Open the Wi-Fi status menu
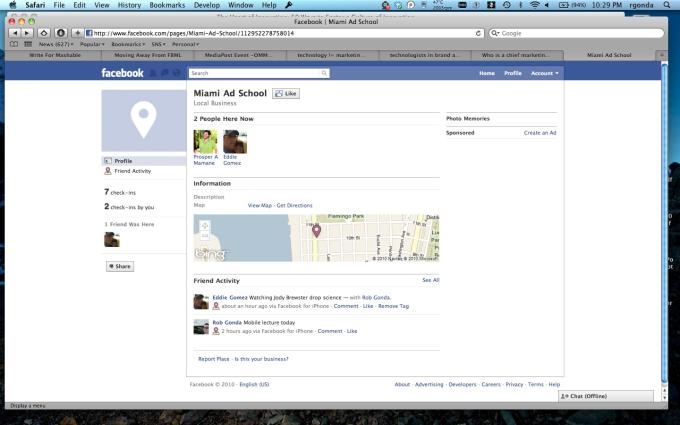The height and width of the screenshot is (425, 680). [535, 5]
